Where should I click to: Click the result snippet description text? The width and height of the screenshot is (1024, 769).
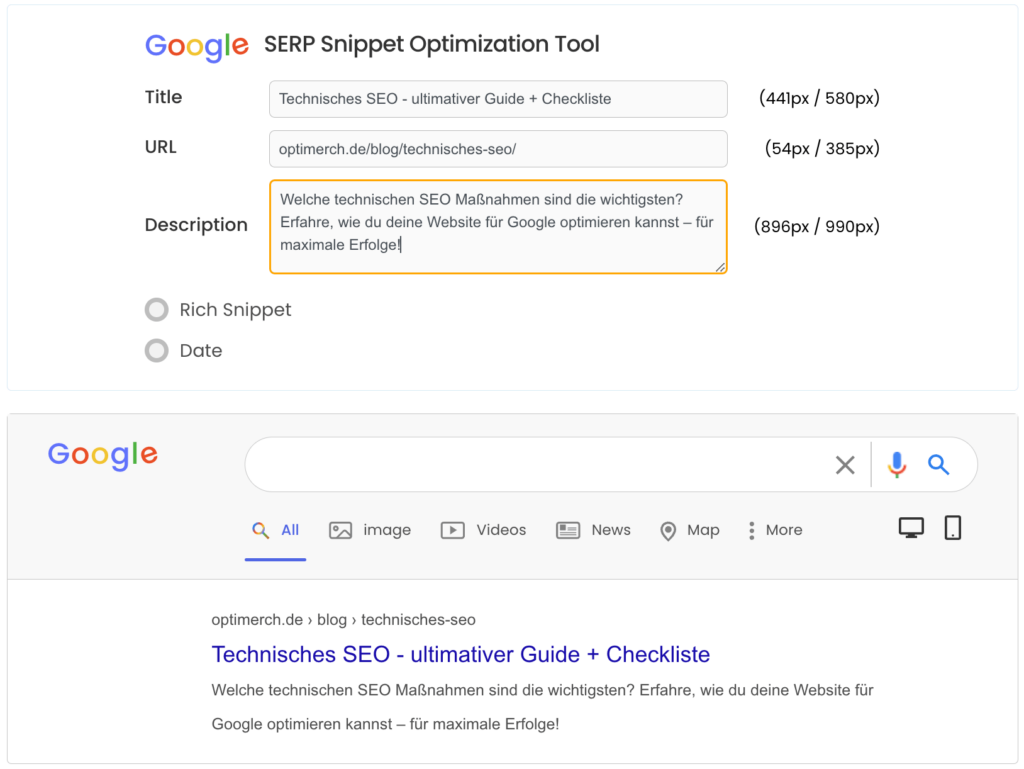(x=542, y=707)
